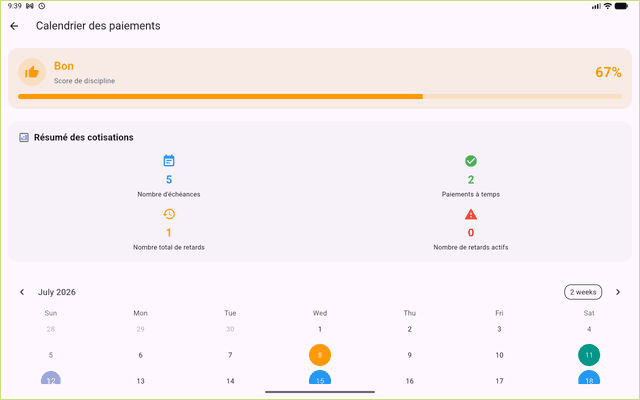The width and height of the screenshot is (640, 400).
Task: Tap the Bon score label
Action: point(64,66)
